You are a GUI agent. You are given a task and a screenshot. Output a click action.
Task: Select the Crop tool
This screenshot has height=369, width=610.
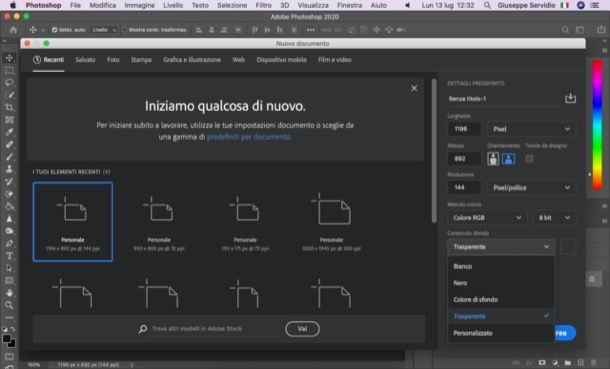(x=9, y=107)
